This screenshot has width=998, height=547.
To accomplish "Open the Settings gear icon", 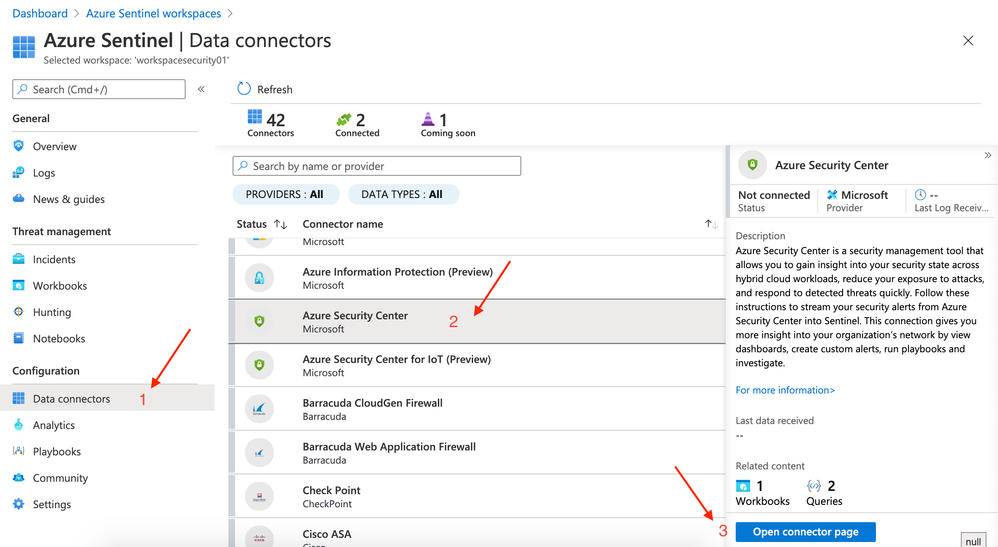I will click(x=19, y=504).
